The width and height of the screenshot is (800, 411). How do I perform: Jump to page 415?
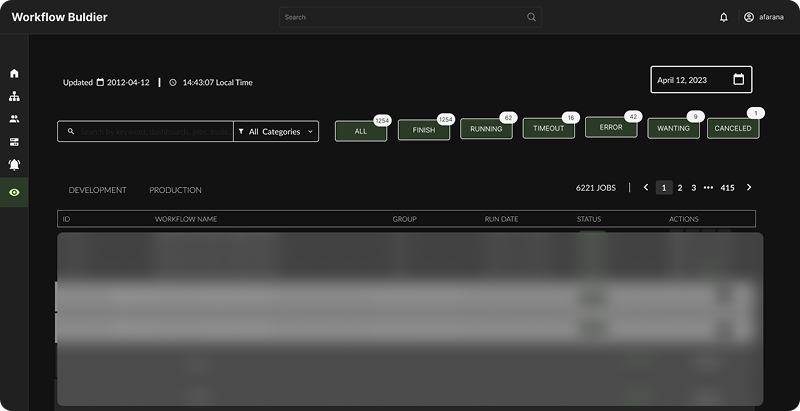(x=727, y=188)
